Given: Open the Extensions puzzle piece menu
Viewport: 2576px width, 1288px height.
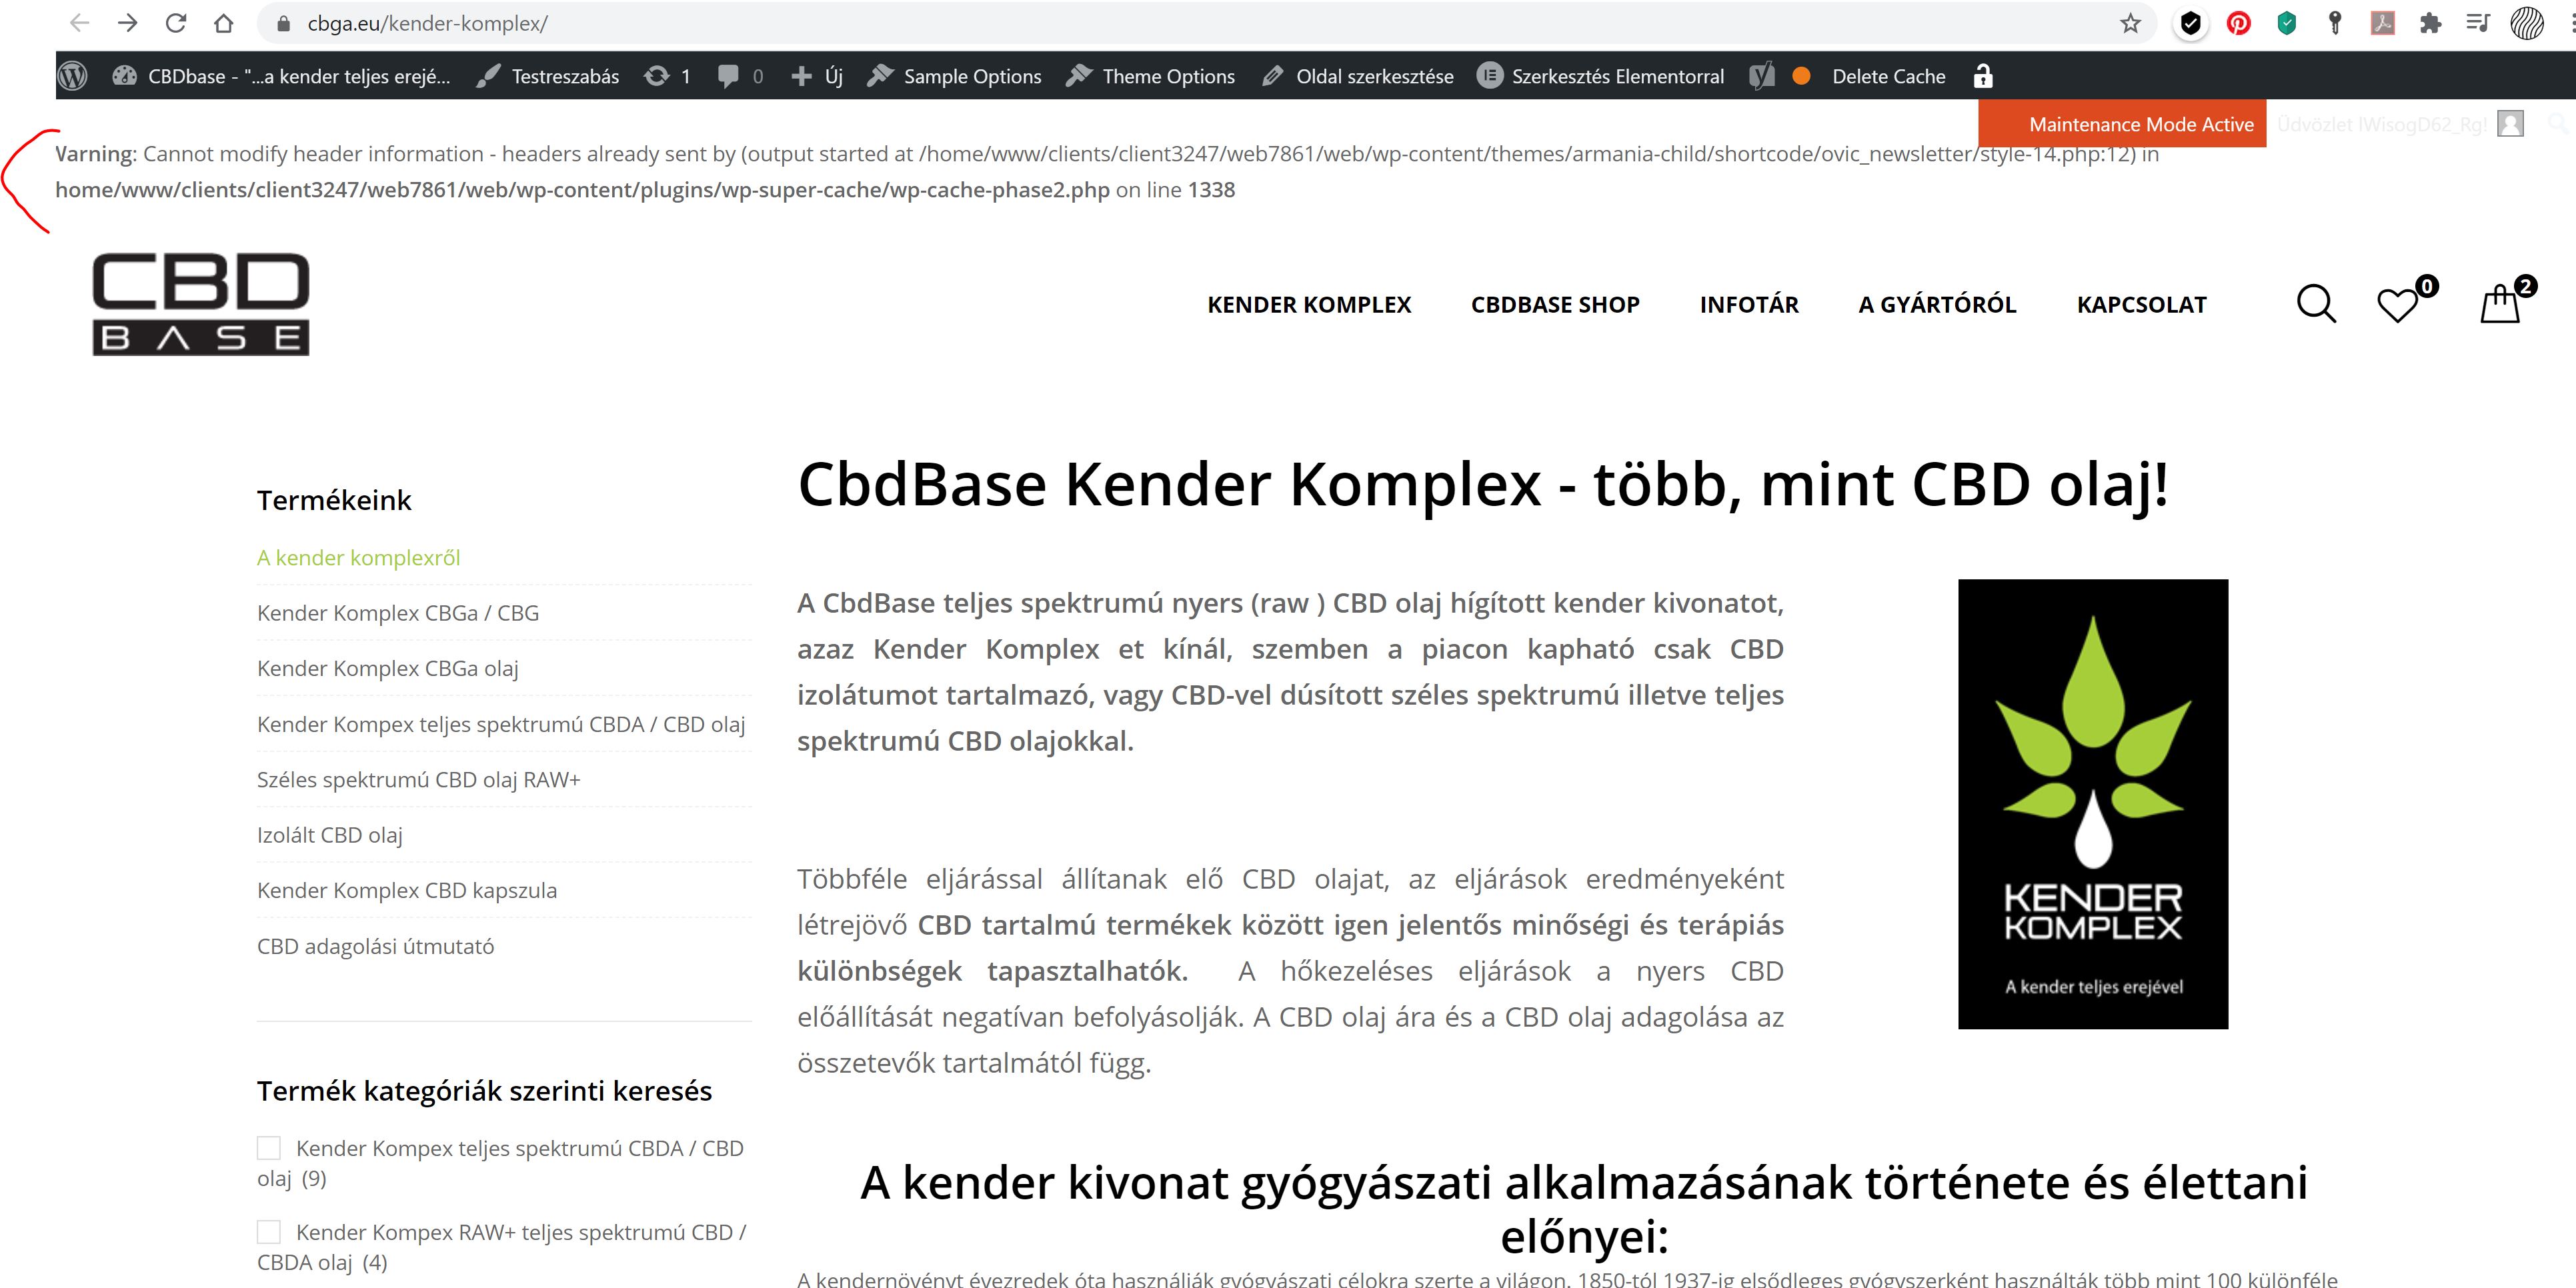Looking at the screenshot, I should pos(2430,23).
